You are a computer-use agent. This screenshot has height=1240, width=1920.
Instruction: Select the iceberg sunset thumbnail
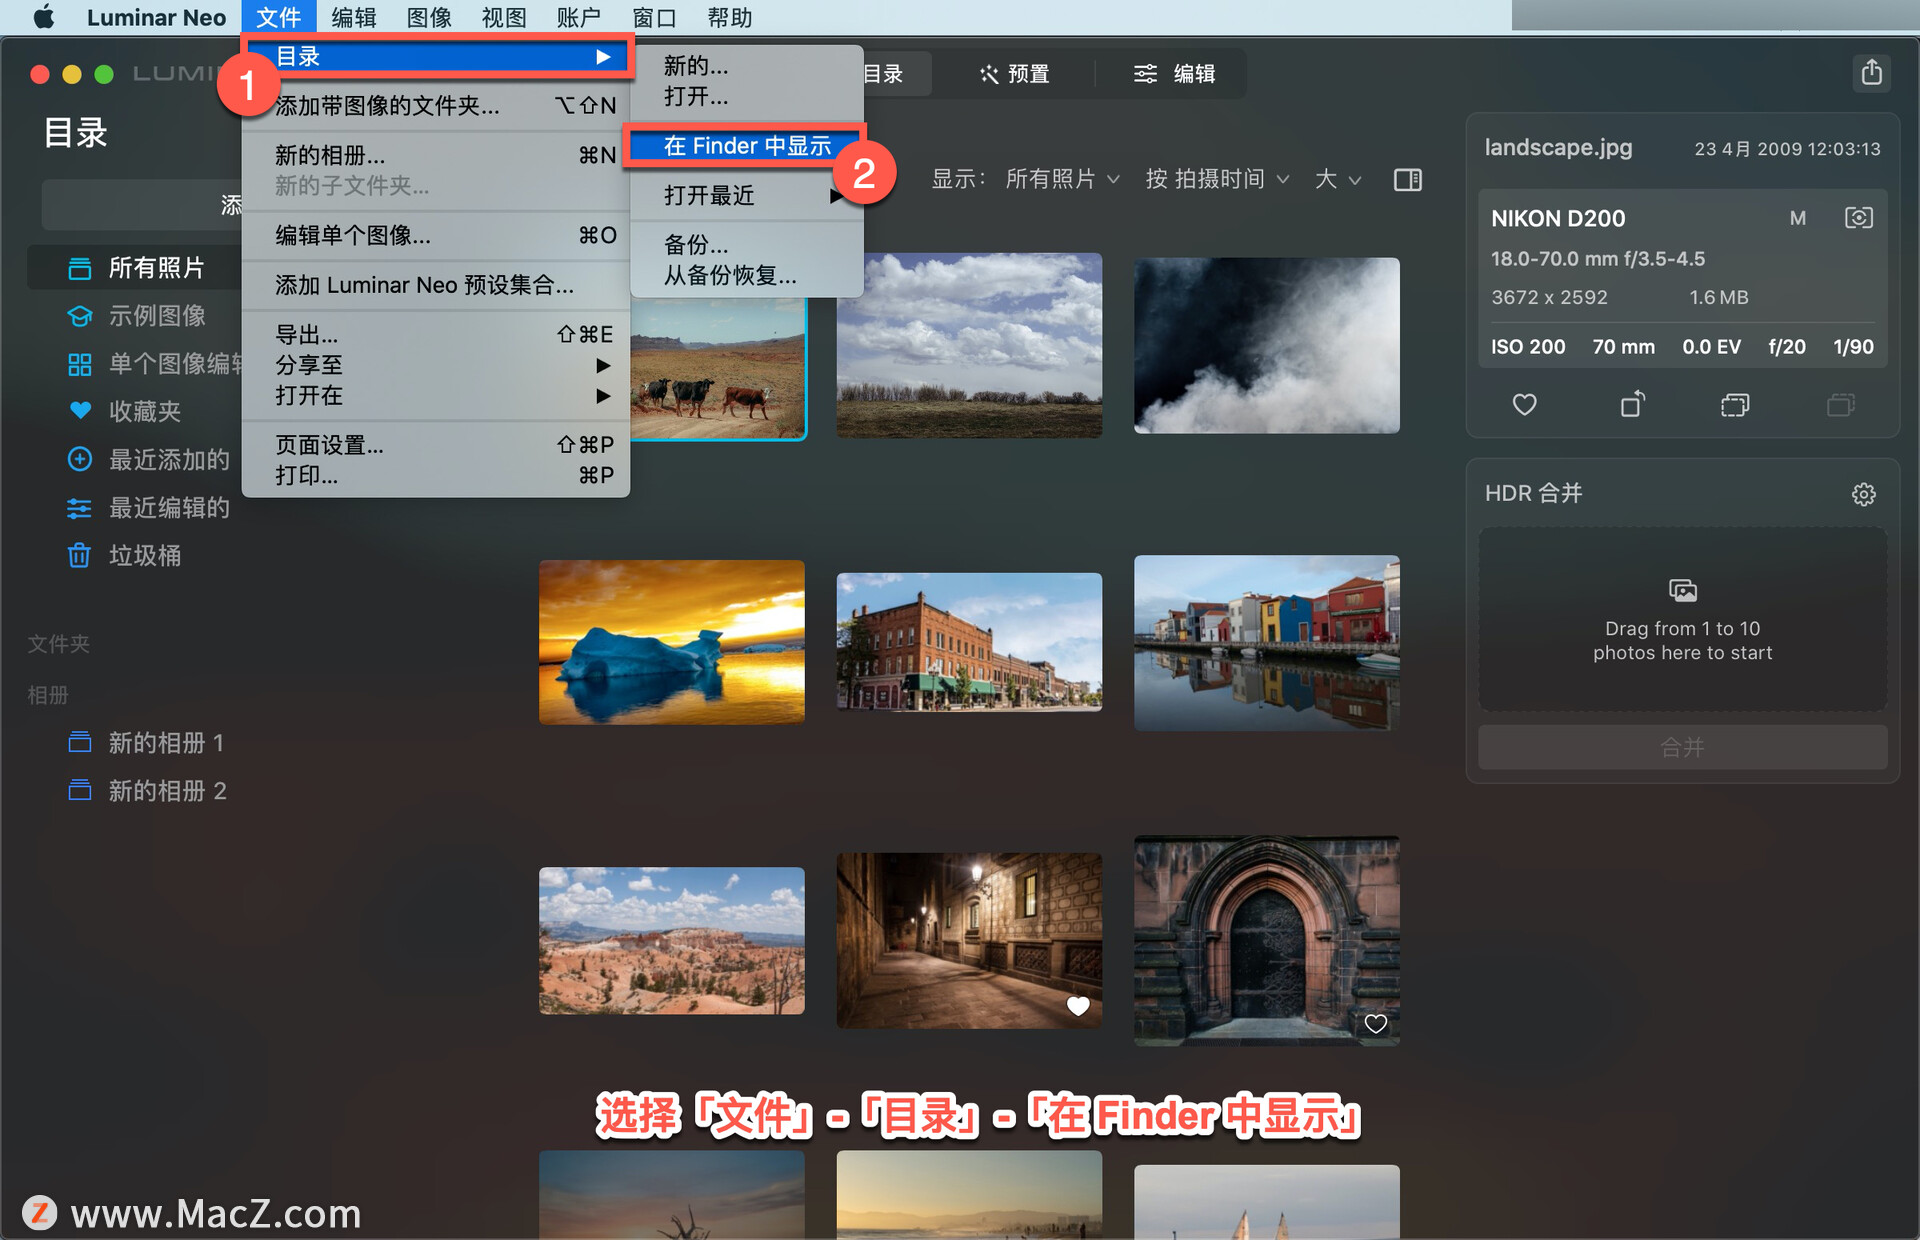[x=671, y=642]
